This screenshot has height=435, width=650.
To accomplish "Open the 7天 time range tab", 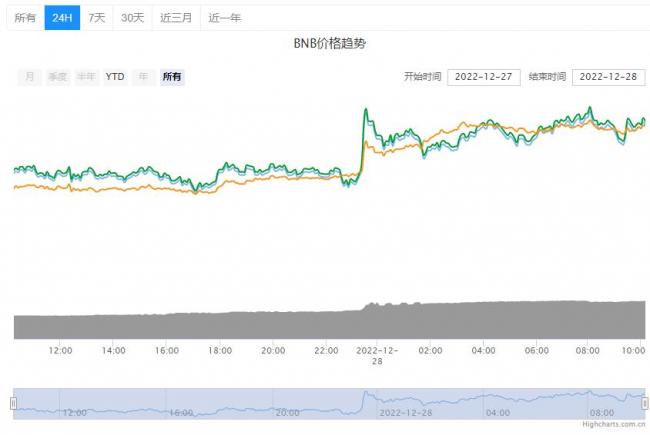I will coord(96,18).
